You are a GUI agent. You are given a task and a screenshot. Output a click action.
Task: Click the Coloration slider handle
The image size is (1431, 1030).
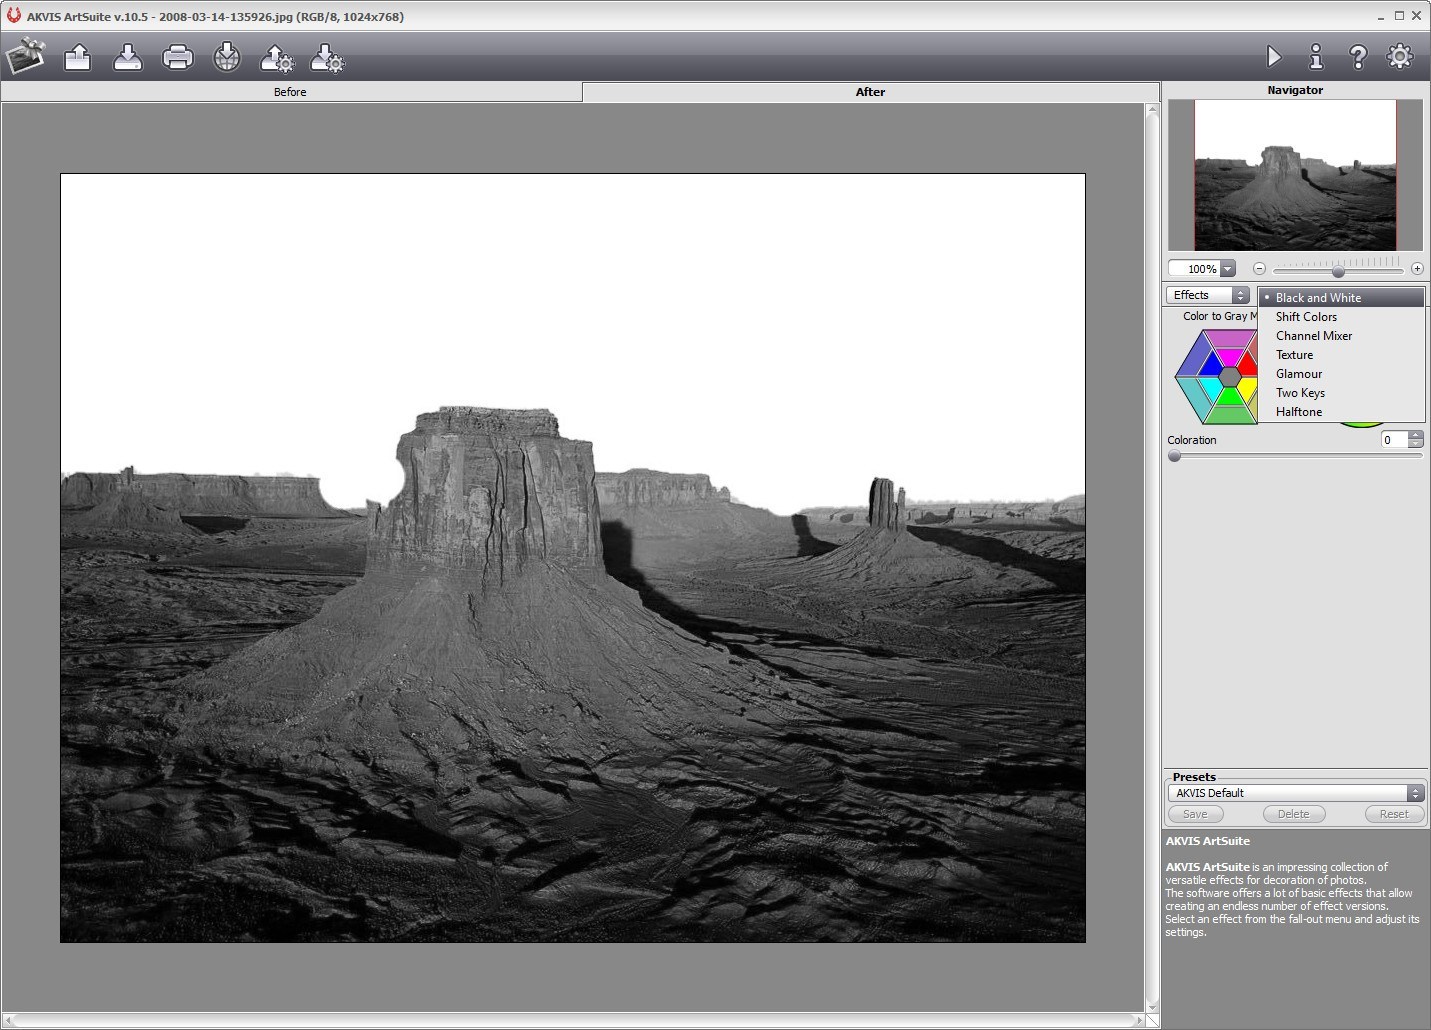click(1175, 456)
